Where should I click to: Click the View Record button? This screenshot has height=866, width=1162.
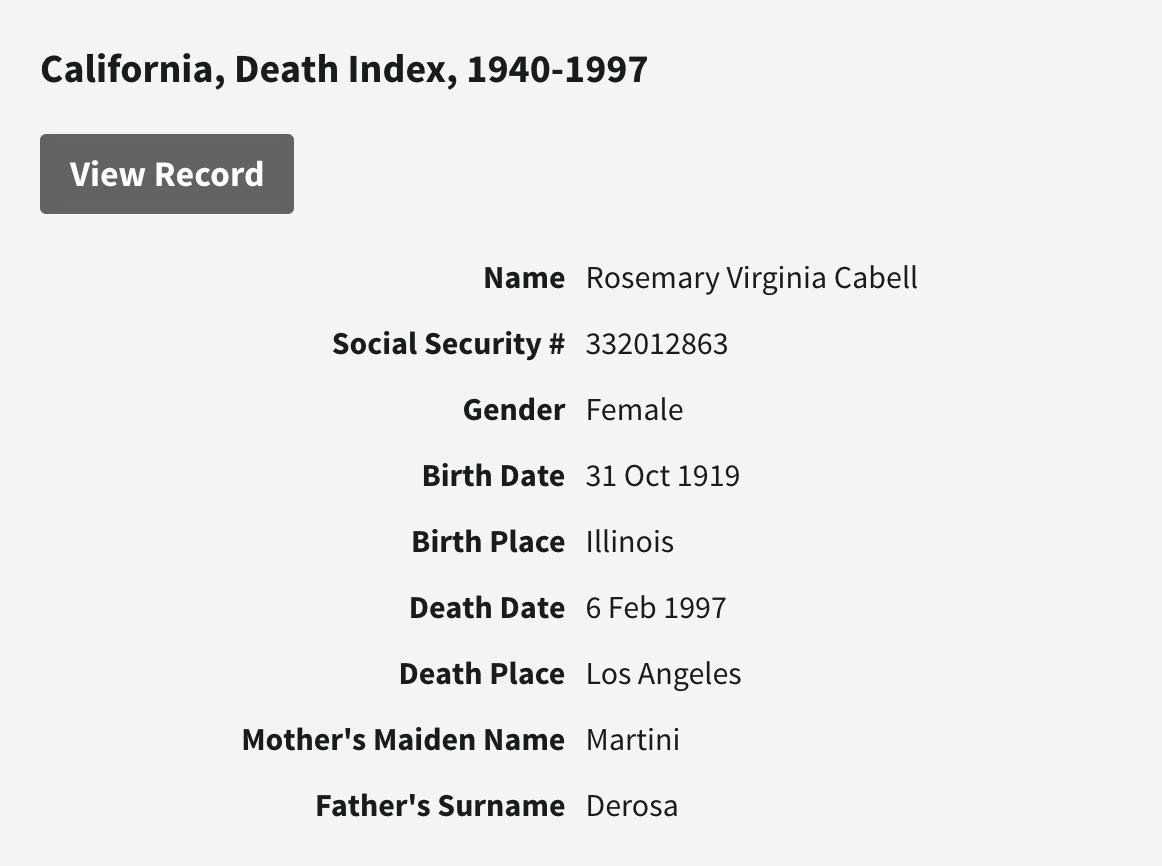click(x=167, y=174)
